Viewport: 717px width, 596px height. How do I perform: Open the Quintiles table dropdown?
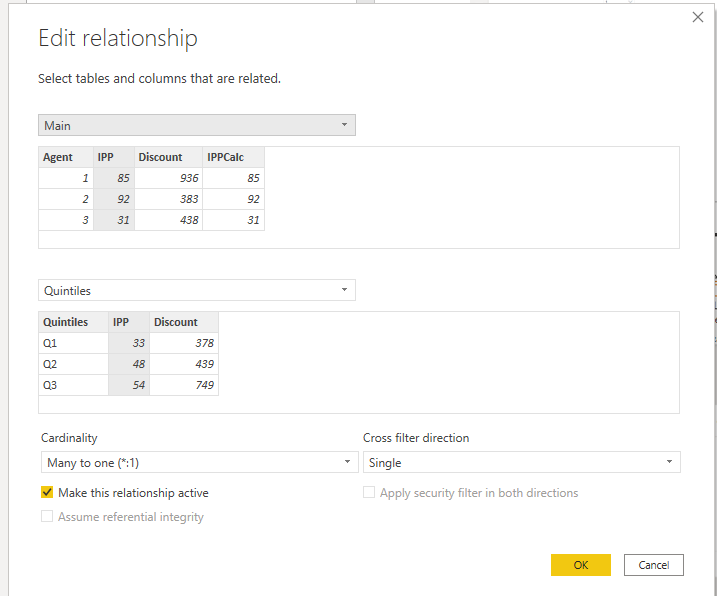coord(197,290)
